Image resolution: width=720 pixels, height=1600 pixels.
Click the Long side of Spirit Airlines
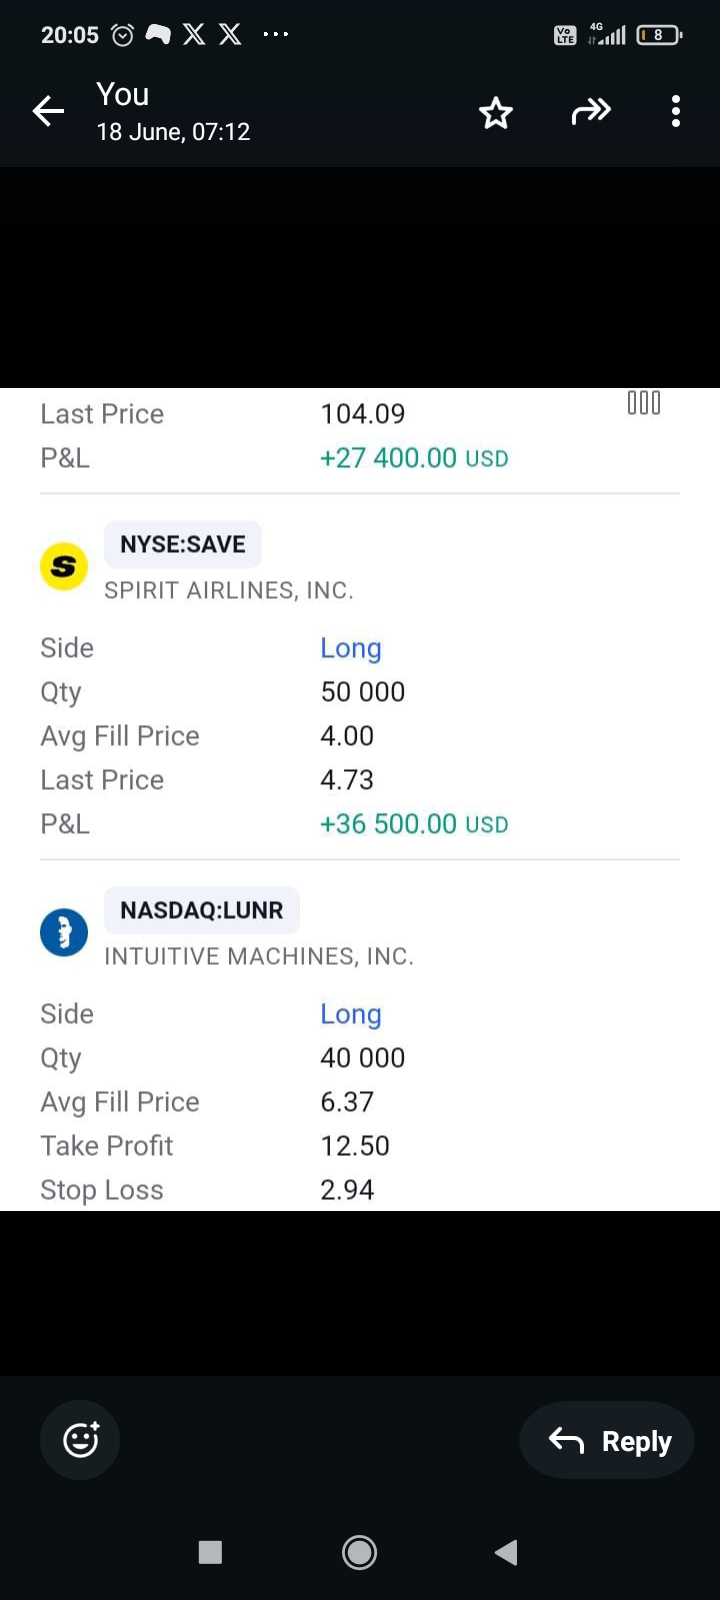point(351,648)
